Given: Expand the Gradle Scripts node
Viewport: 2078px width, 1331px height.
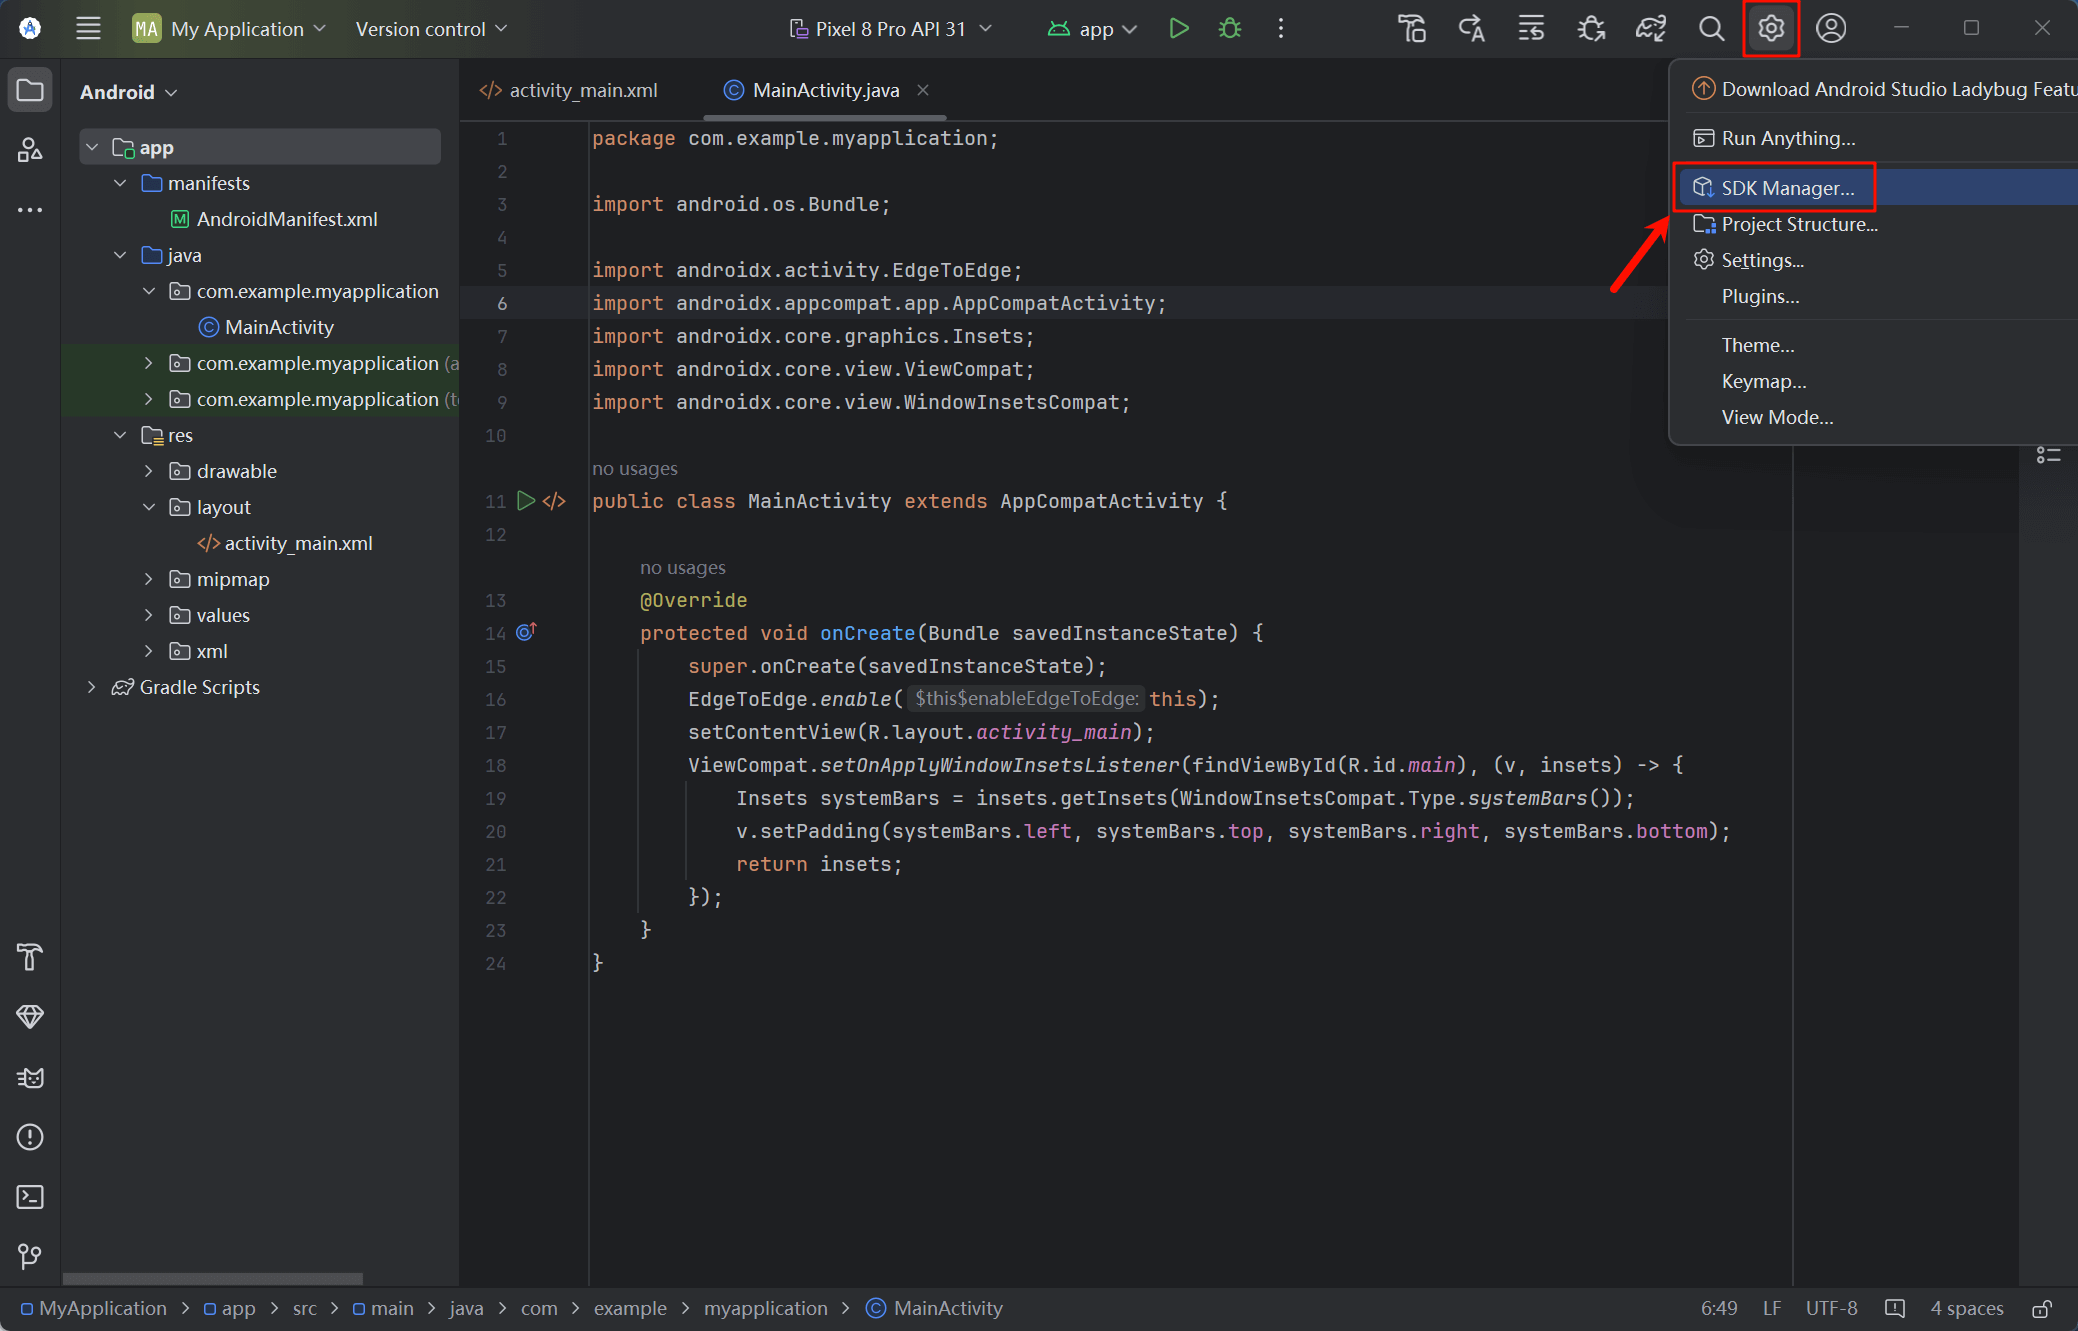Looking at the screenshot, I should pos(92,687).
